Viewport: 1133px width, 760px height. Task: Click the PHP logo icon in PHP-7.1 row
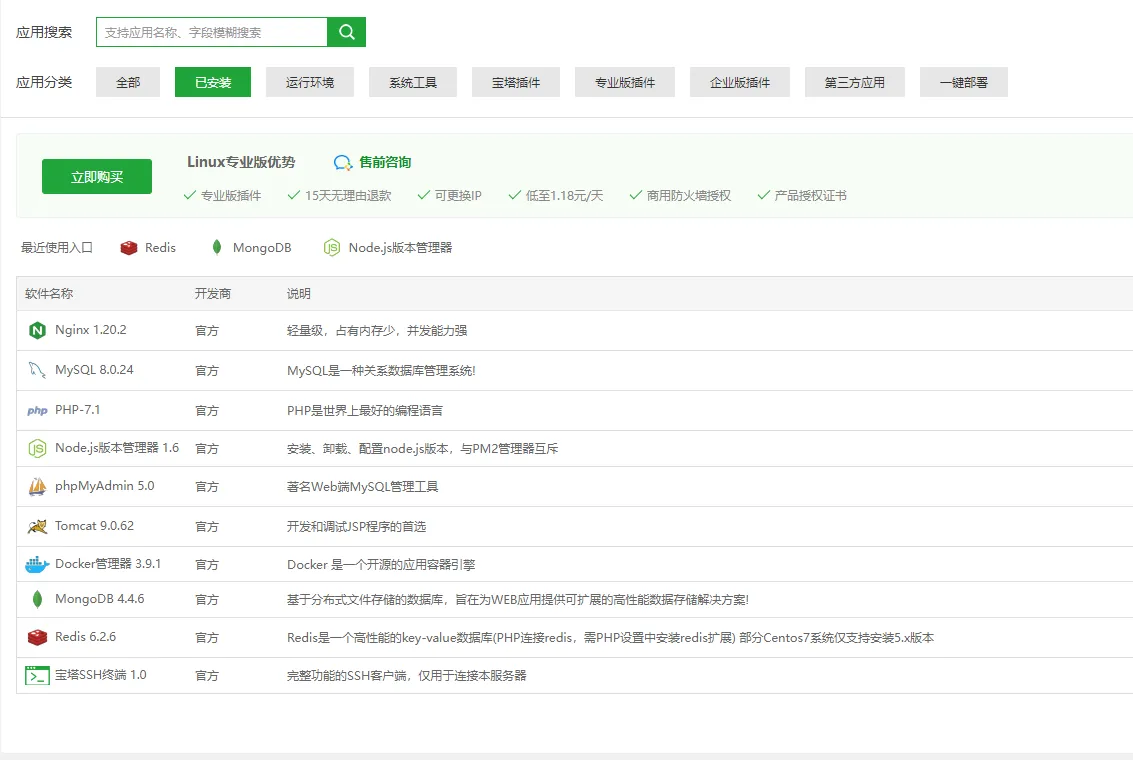(x=37, y=410)
